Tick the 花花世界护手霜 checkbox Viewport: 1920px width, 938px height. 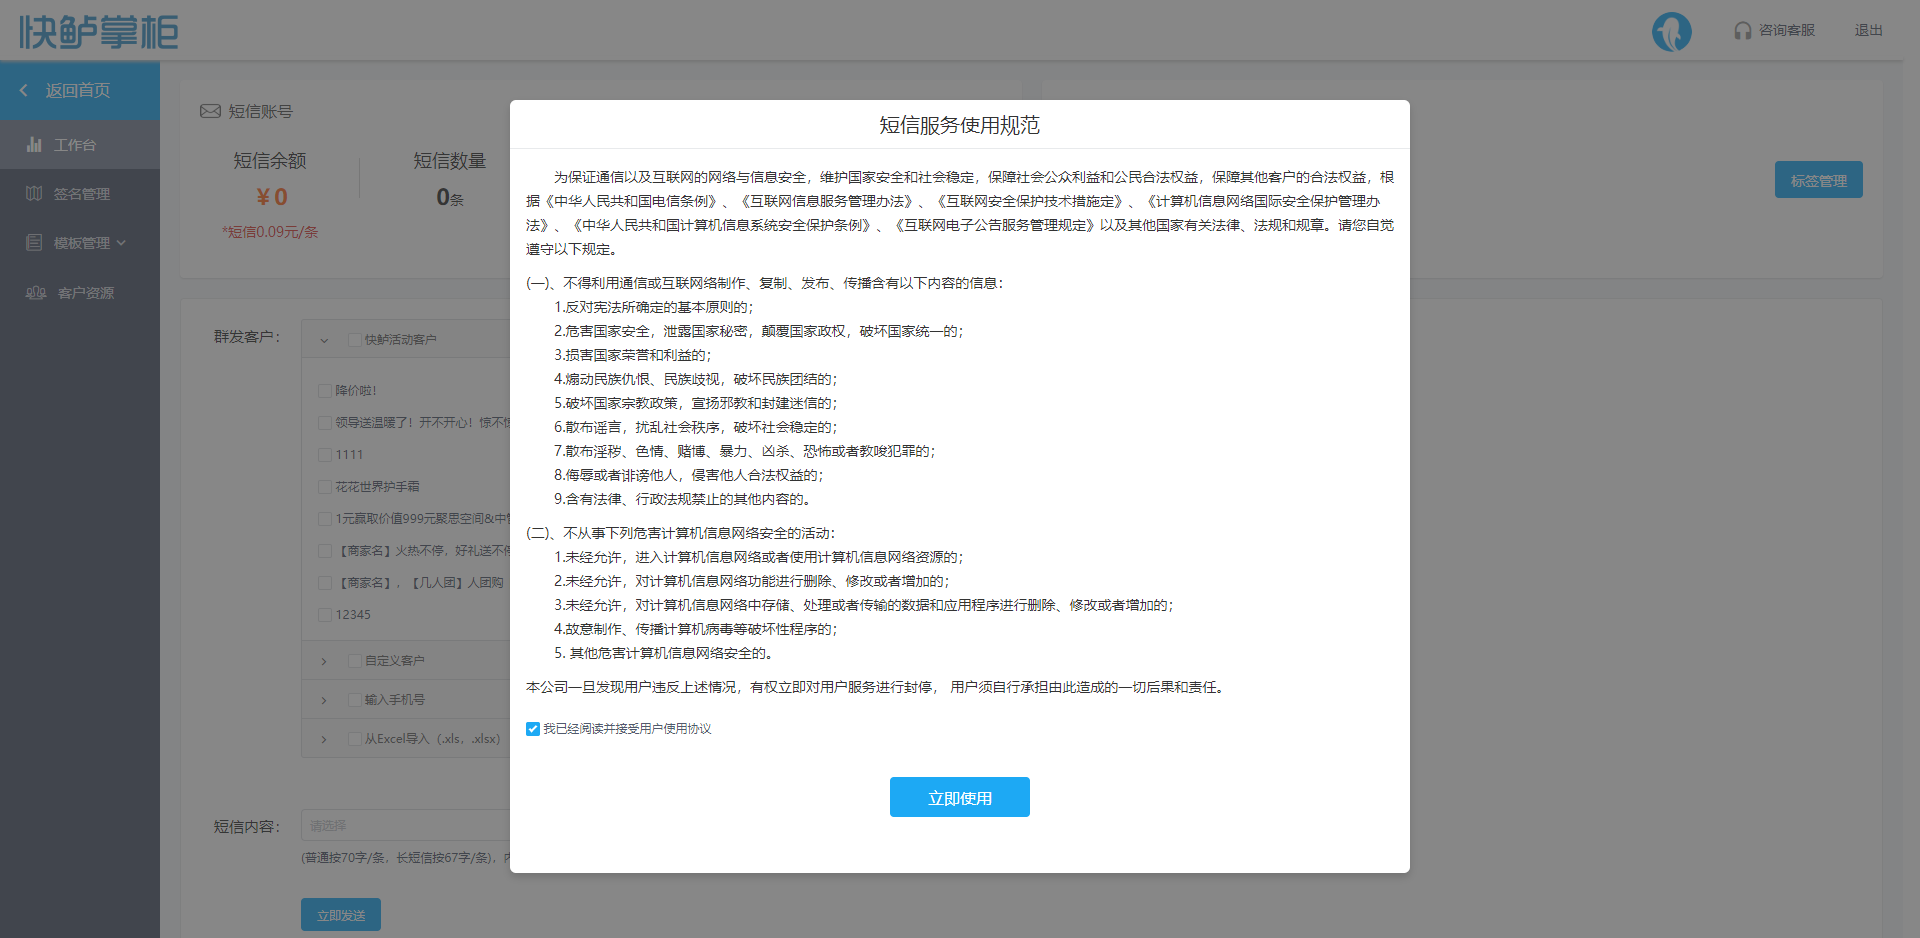click(325, 487)
